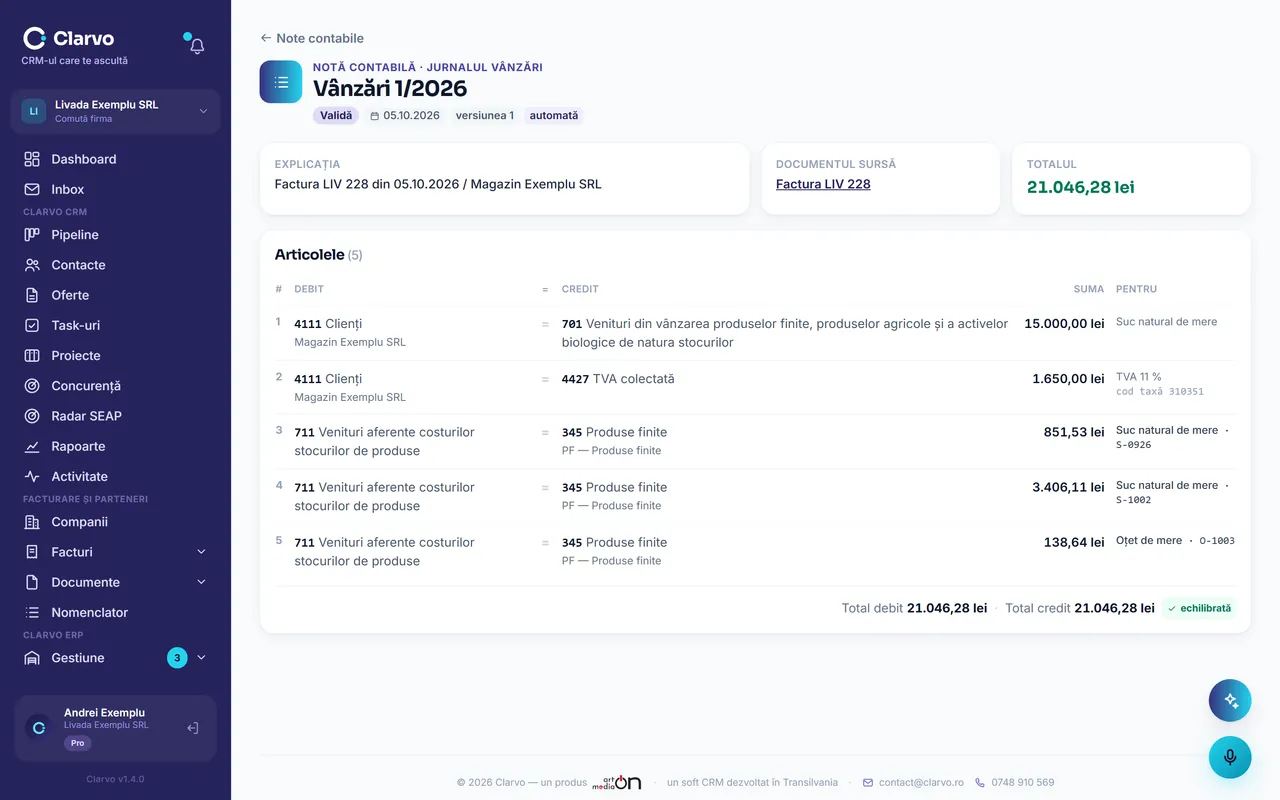Screen dimensions: 1280x800
Task: Go to Gestiune section
Action: [78, 658]
